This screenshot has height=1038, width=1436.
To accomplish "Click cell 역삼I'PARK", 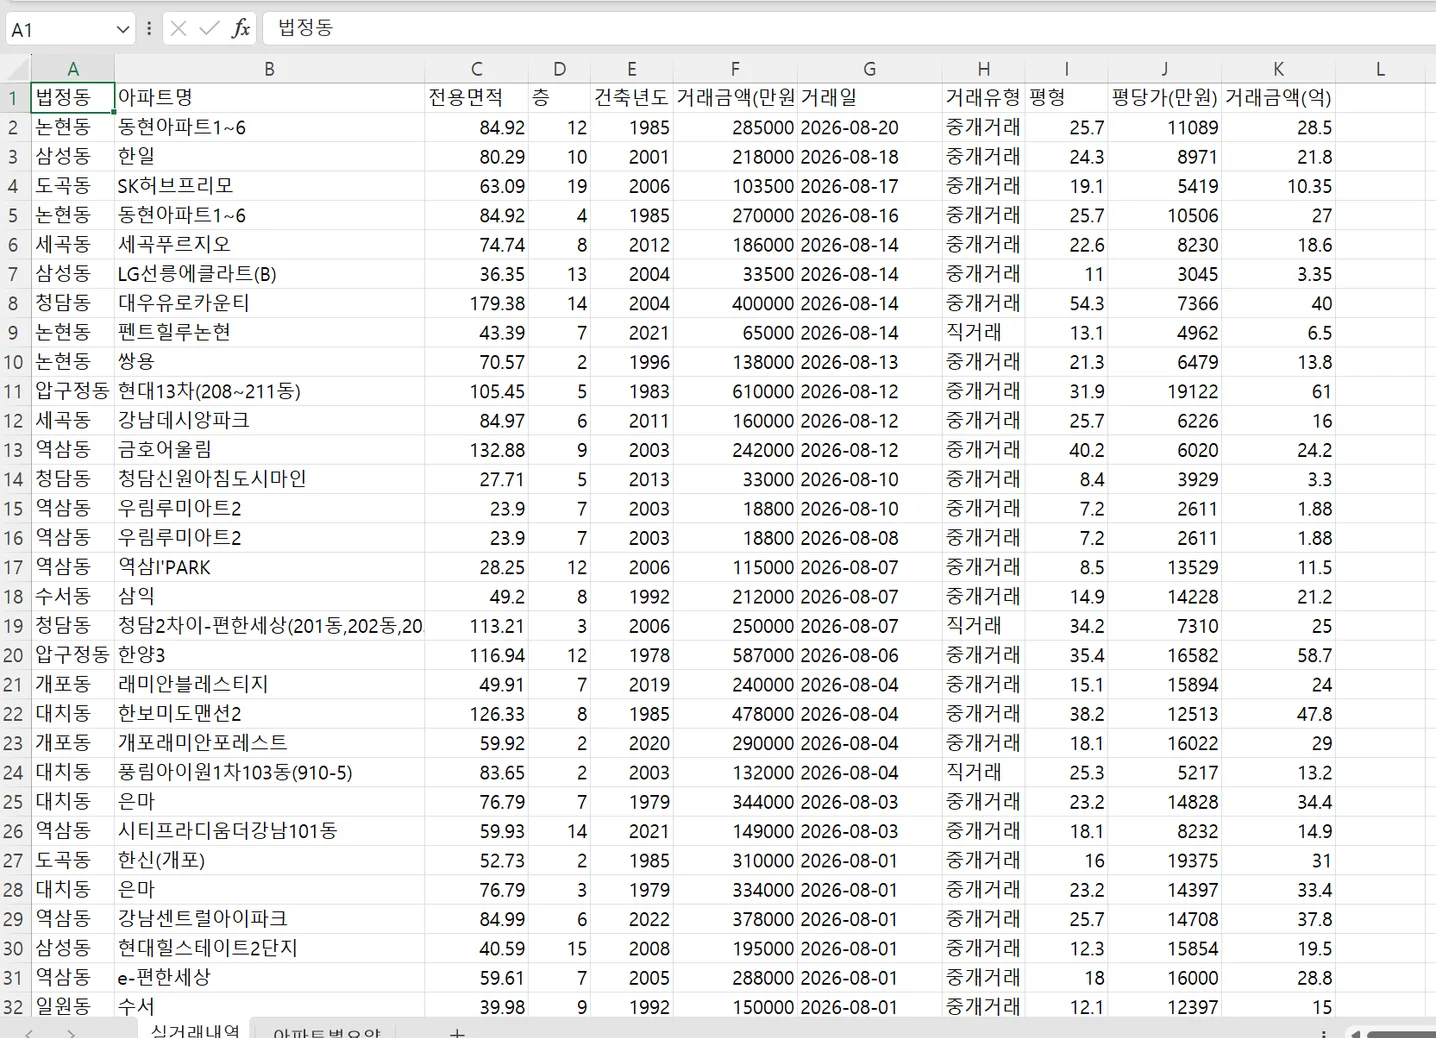I will 269,567.
